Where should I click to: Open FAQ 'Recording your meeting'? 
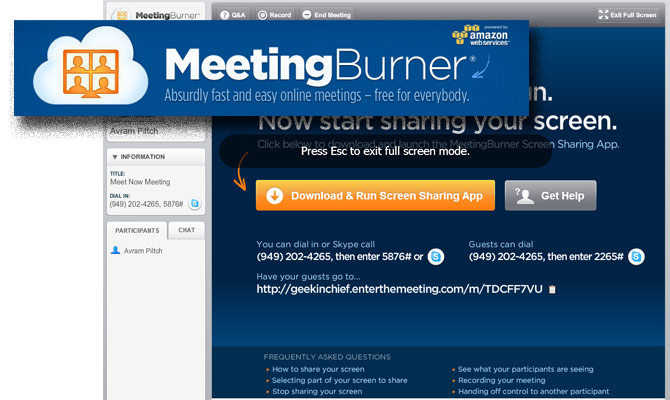pos(502,380)
